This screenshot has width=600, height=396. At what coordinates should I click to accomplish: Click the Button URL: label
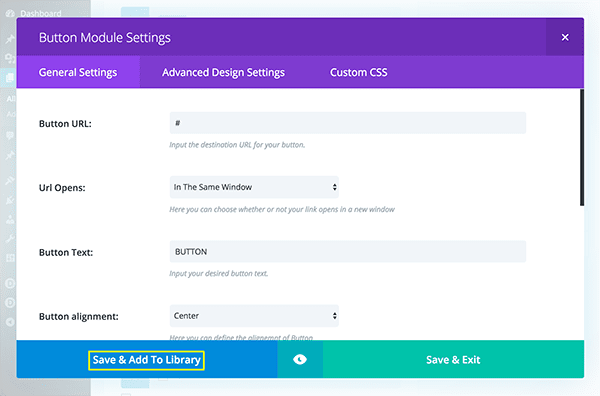coord(65,124)
